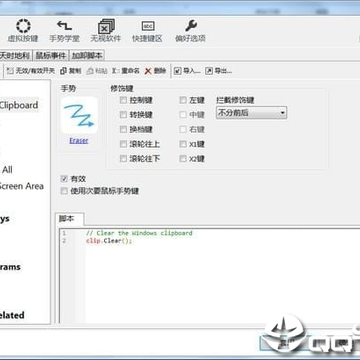Select the All item in left list
The width and height of the screenshot is (360, 360).
pos(7,170)
